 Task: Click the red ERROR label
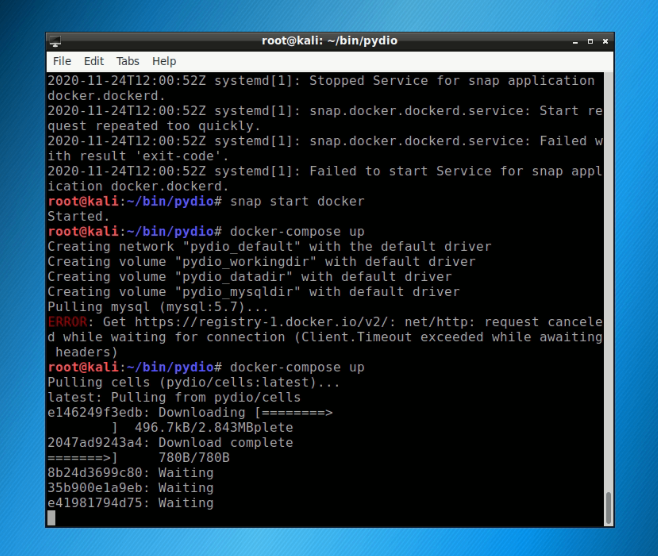[67, 322]
